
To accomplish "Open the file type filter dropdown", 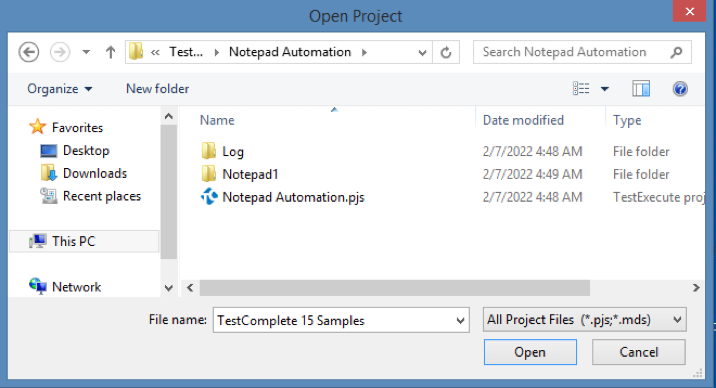I will (x=584, y=320).
